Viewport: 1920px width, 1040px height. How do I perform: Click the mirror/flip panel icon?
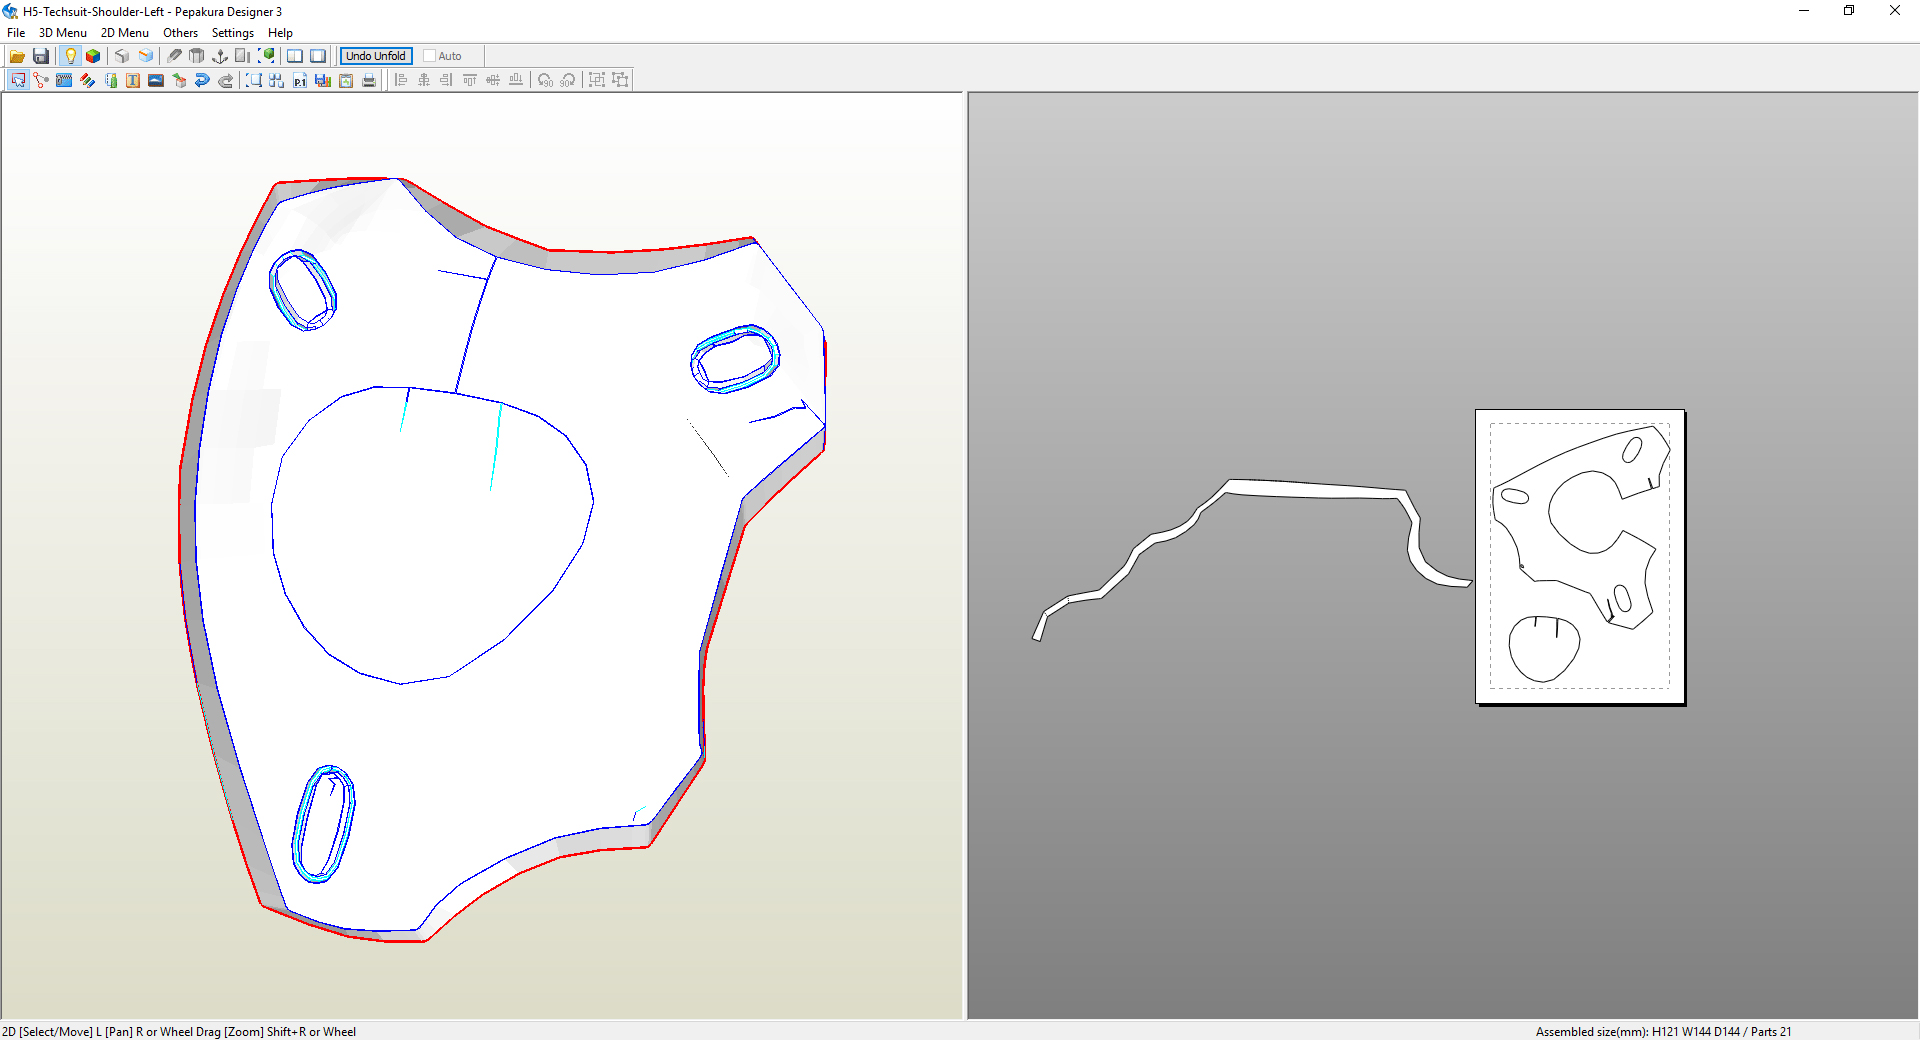(243, 56)
